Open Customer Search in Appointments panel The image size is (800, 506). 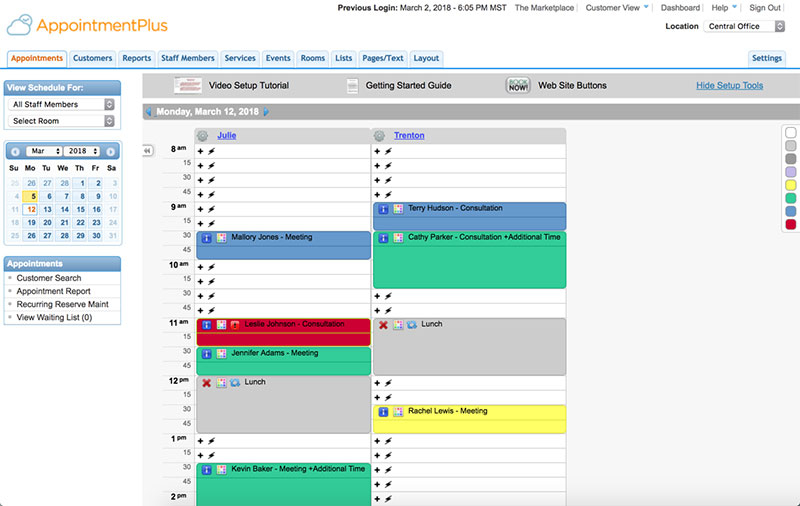coord(49,278)
